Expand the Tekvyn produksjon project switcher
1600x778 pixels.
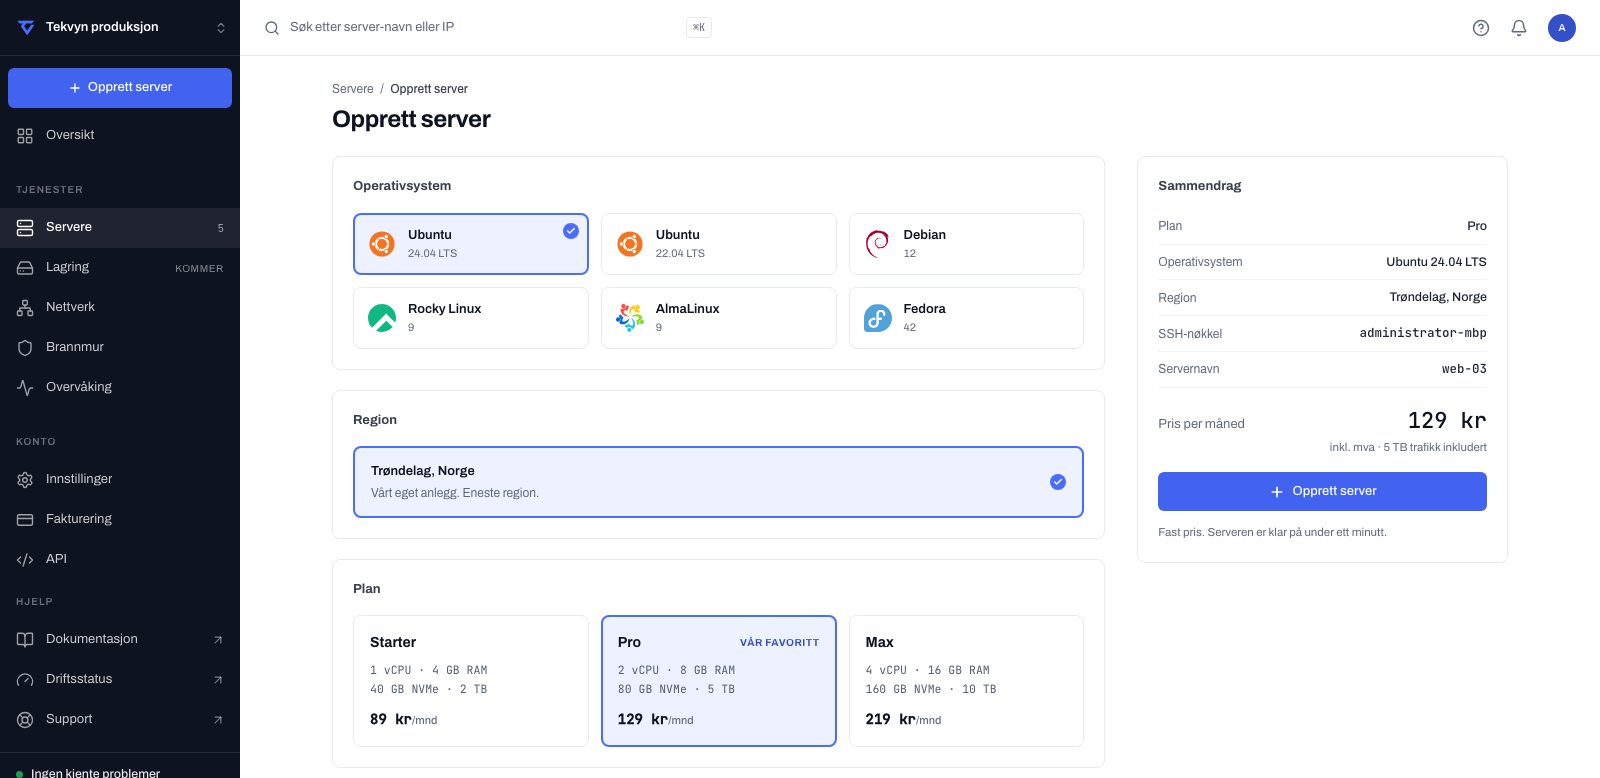coord(120,27)
